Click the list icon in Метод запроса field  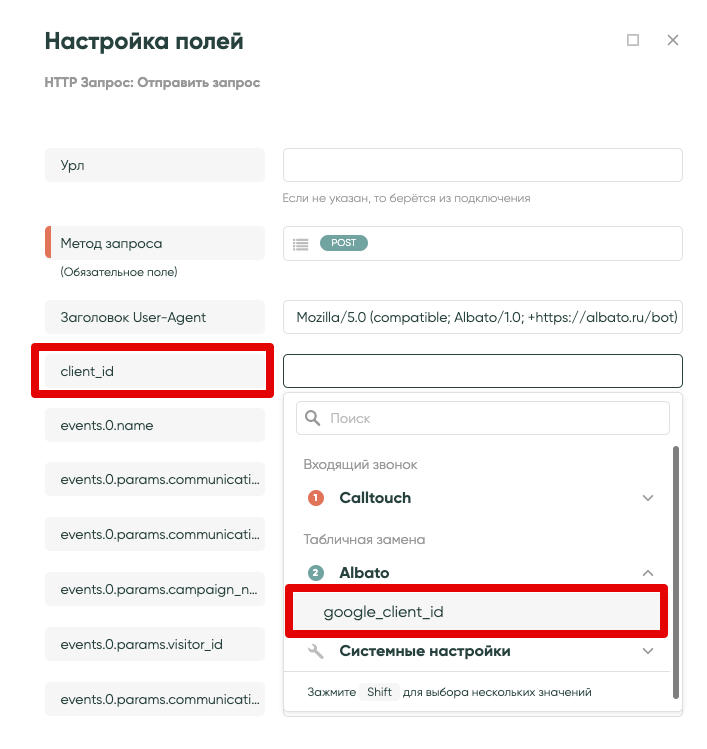[x=300, y=243]
